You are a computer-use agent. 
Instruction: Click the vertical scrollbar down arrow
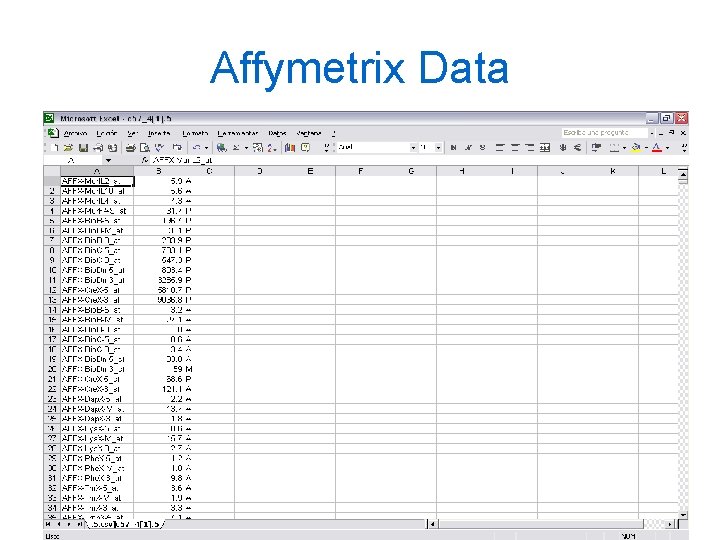click(683, 515)
